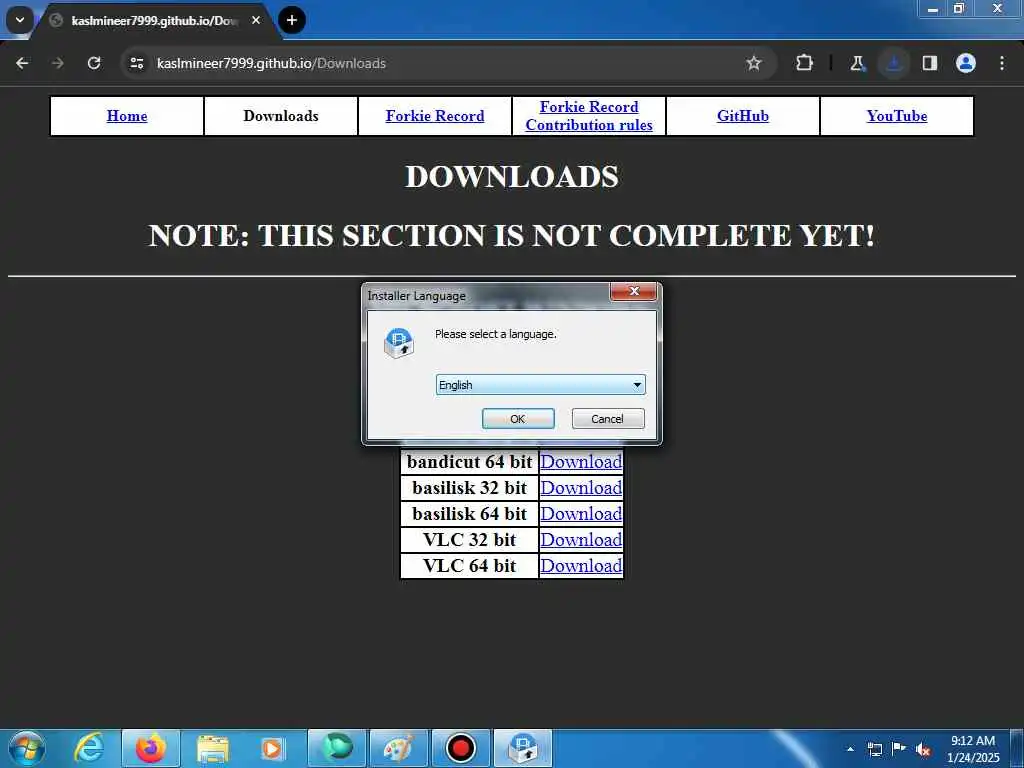Download bandicut 64 bit
The height and width of the screenshot is (768, 1024).
pyautogui.click(x=581, y=462)
